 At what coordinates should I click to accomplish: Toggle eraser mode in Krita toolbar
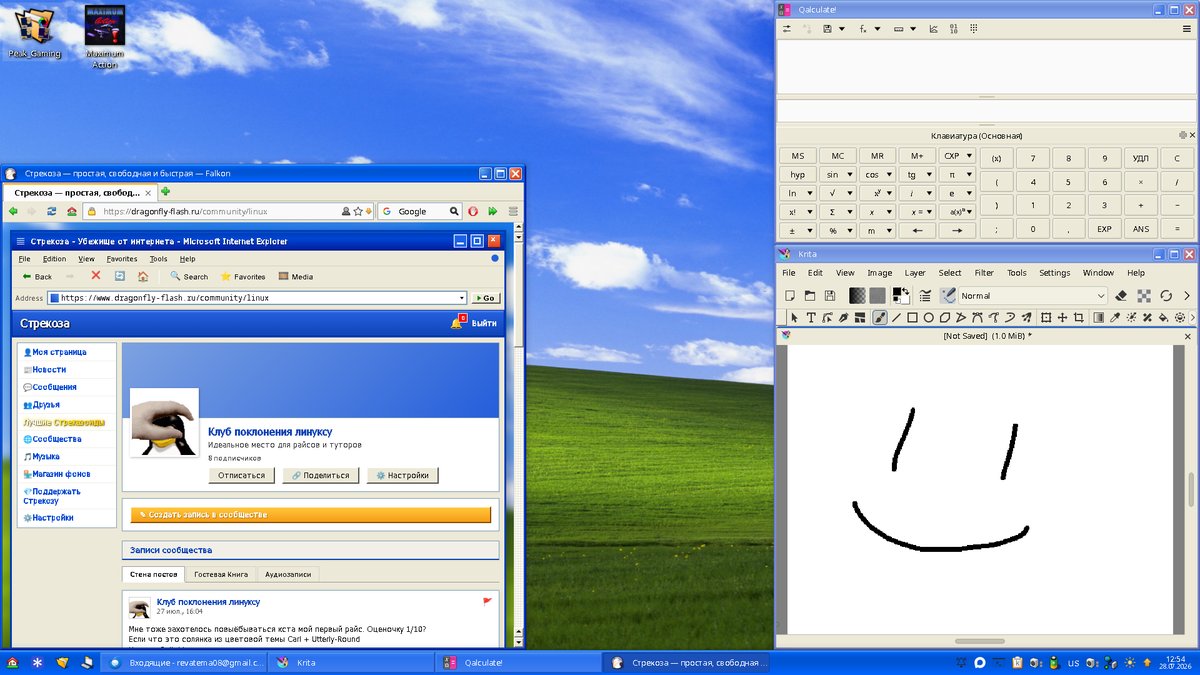(x=1121, y=296)
